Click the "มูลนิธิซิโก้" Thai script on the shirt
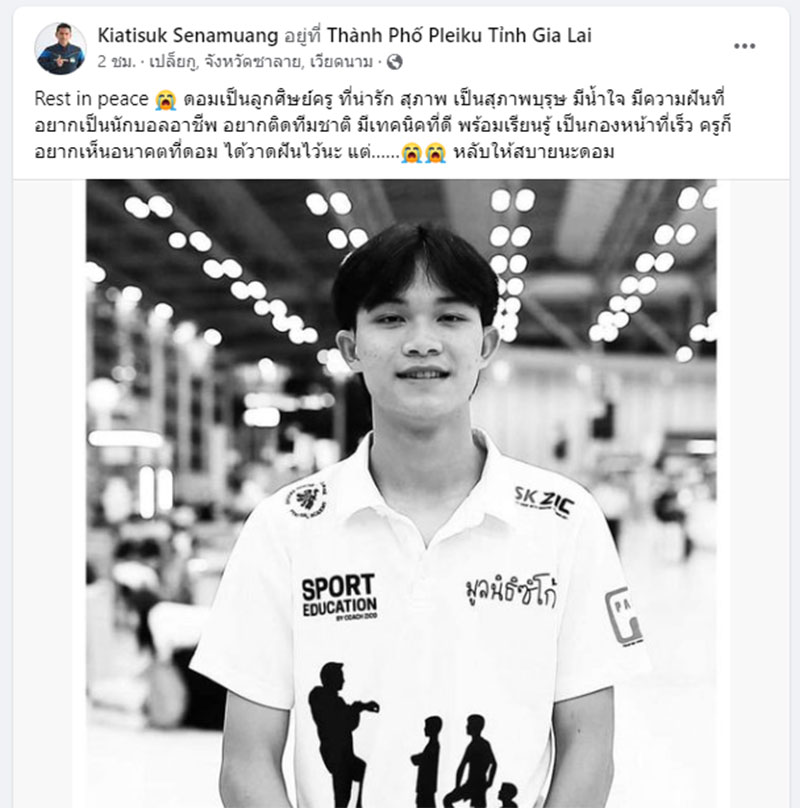The width and height of the screenshot is (800, 808). (510, 591)
